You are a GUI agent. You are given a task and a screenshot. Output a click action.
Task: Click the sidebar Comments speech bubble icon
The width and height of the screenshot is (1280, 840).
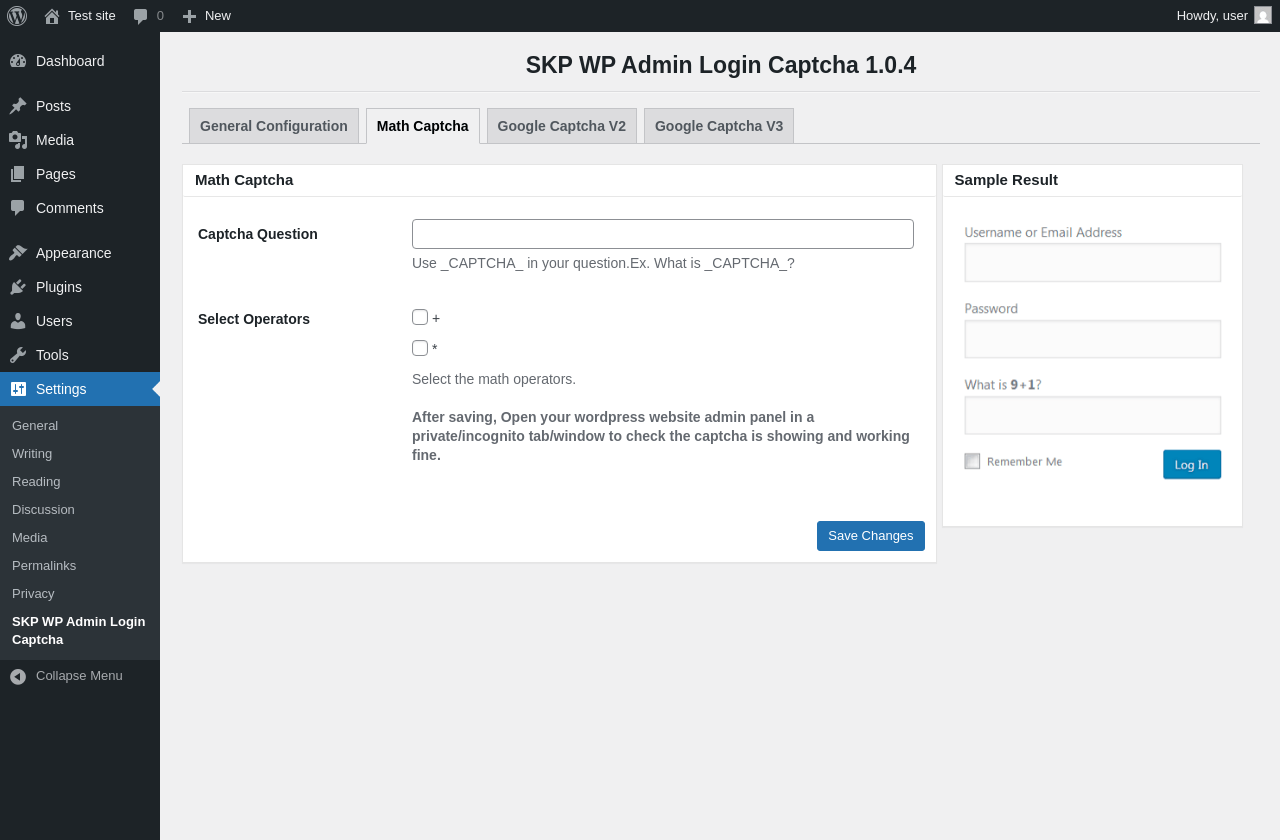(x=18, y=208)
